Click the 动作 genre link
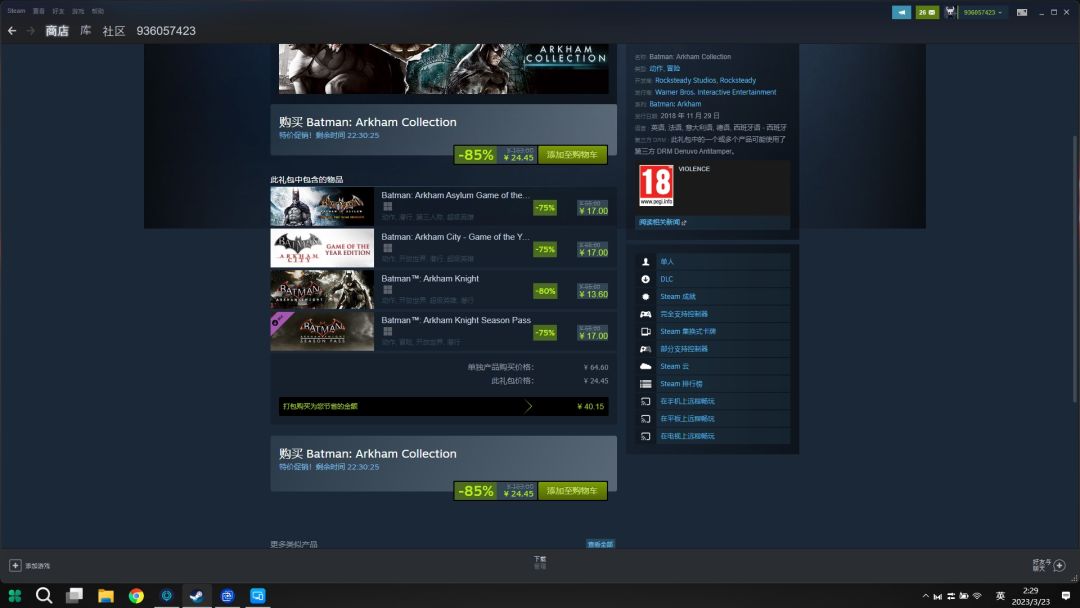This screenshot has height=608, width=1080. click(656, 68)
